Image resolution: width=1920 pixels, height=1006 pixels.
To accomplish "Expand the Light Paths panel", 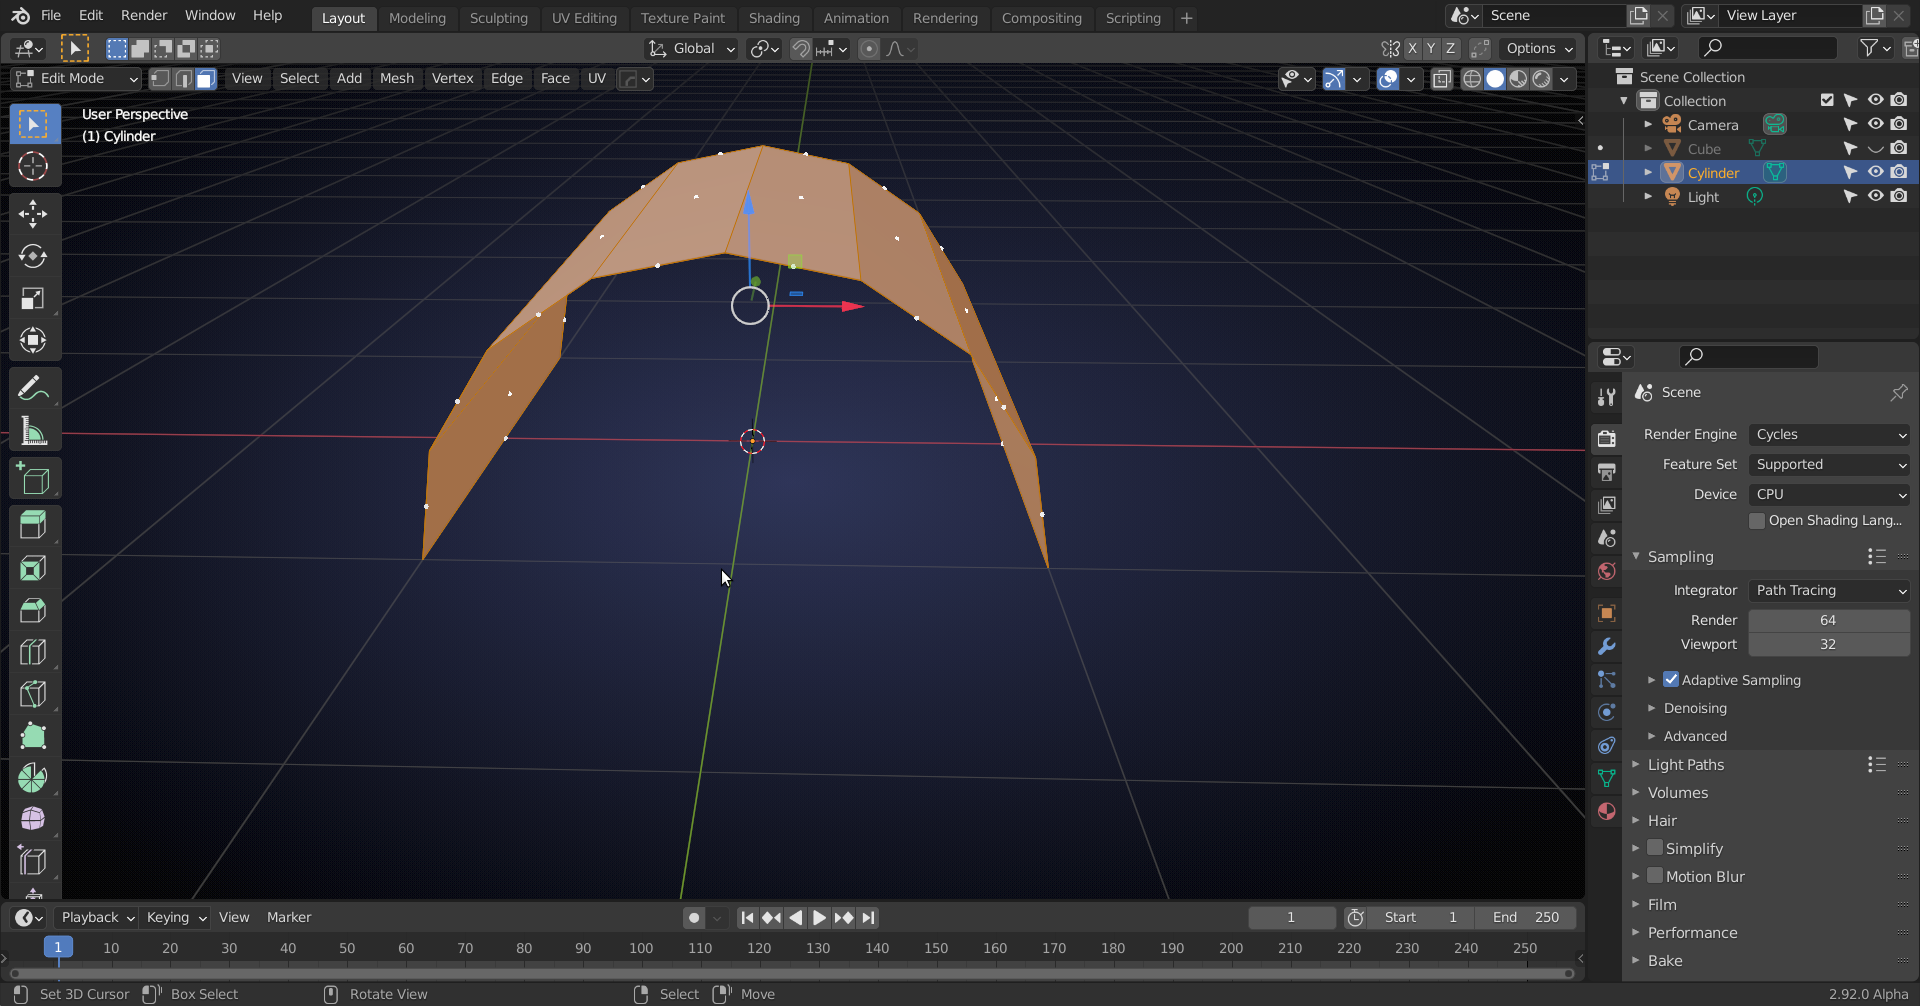I will 1686,765.
